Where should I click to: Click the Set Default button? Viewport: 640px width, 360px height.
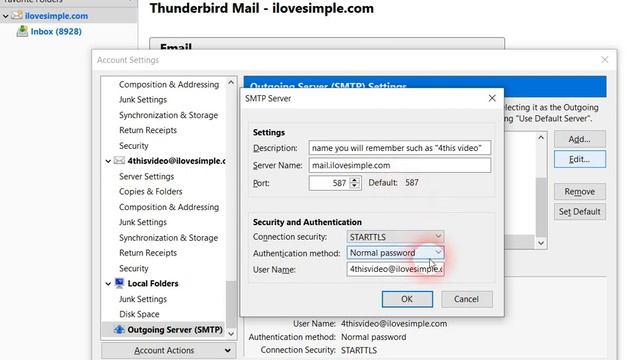[x=580, y=211]
